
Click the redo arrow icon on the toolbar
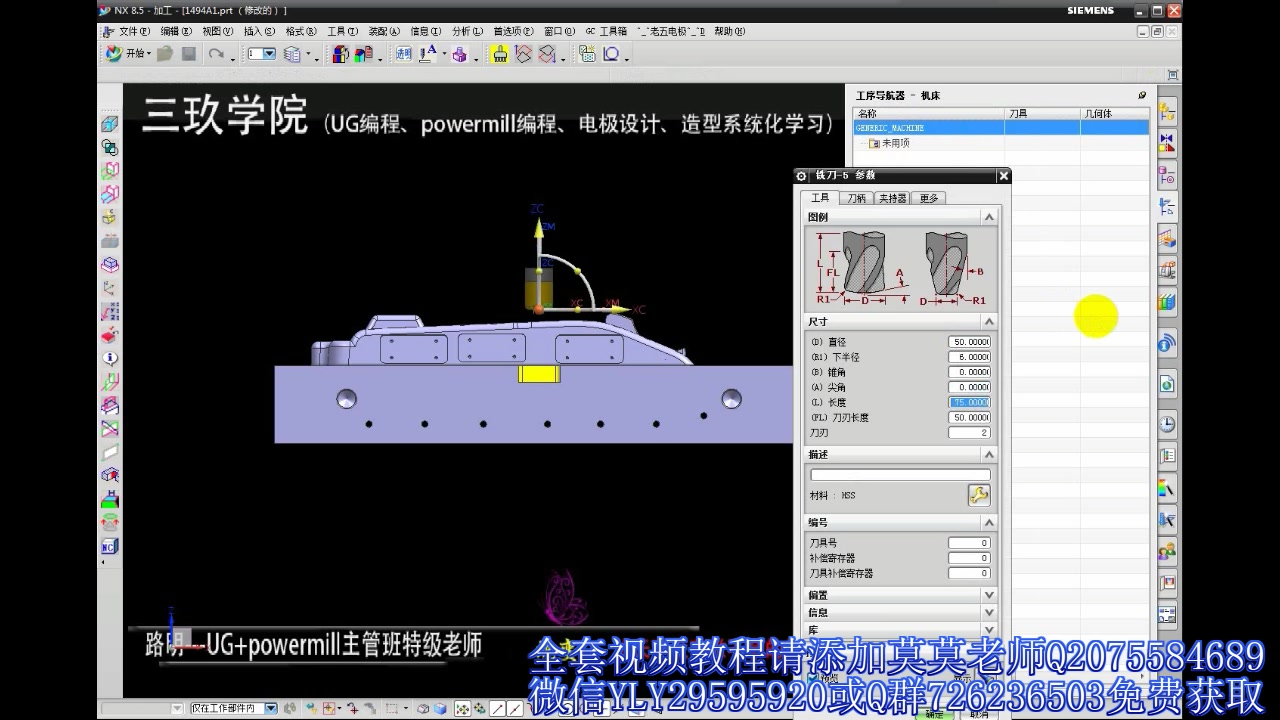pyautogui.click(x=217, y=53)
